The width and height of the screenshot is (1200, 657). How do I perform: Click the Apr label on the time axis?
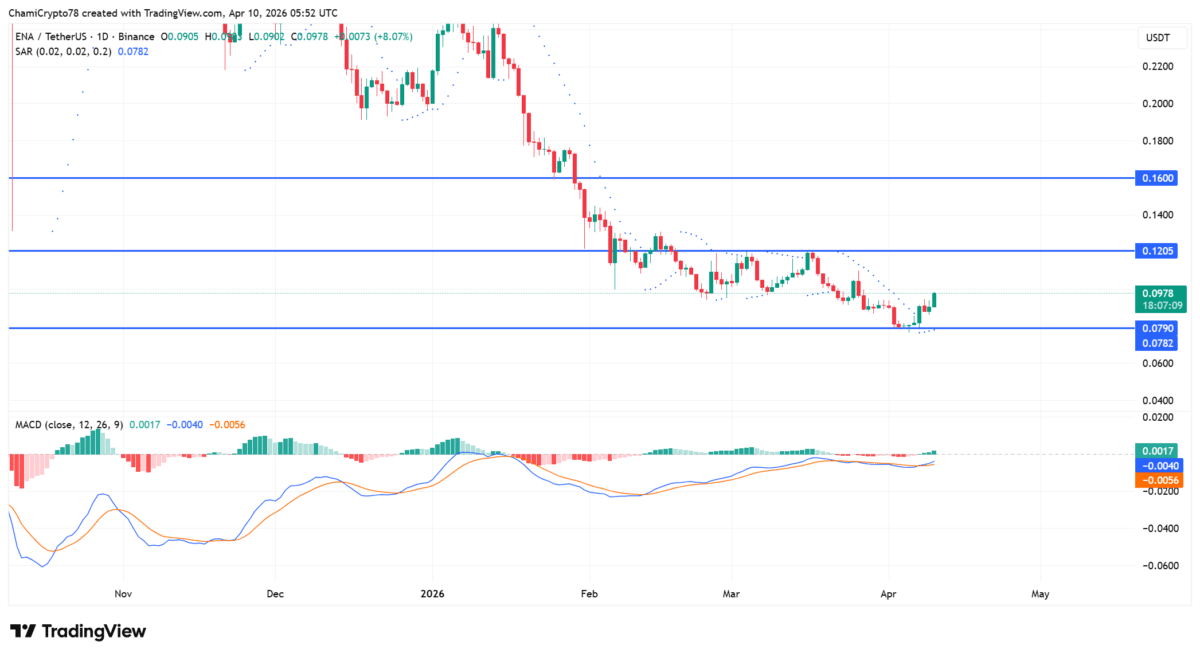point(889,593)
